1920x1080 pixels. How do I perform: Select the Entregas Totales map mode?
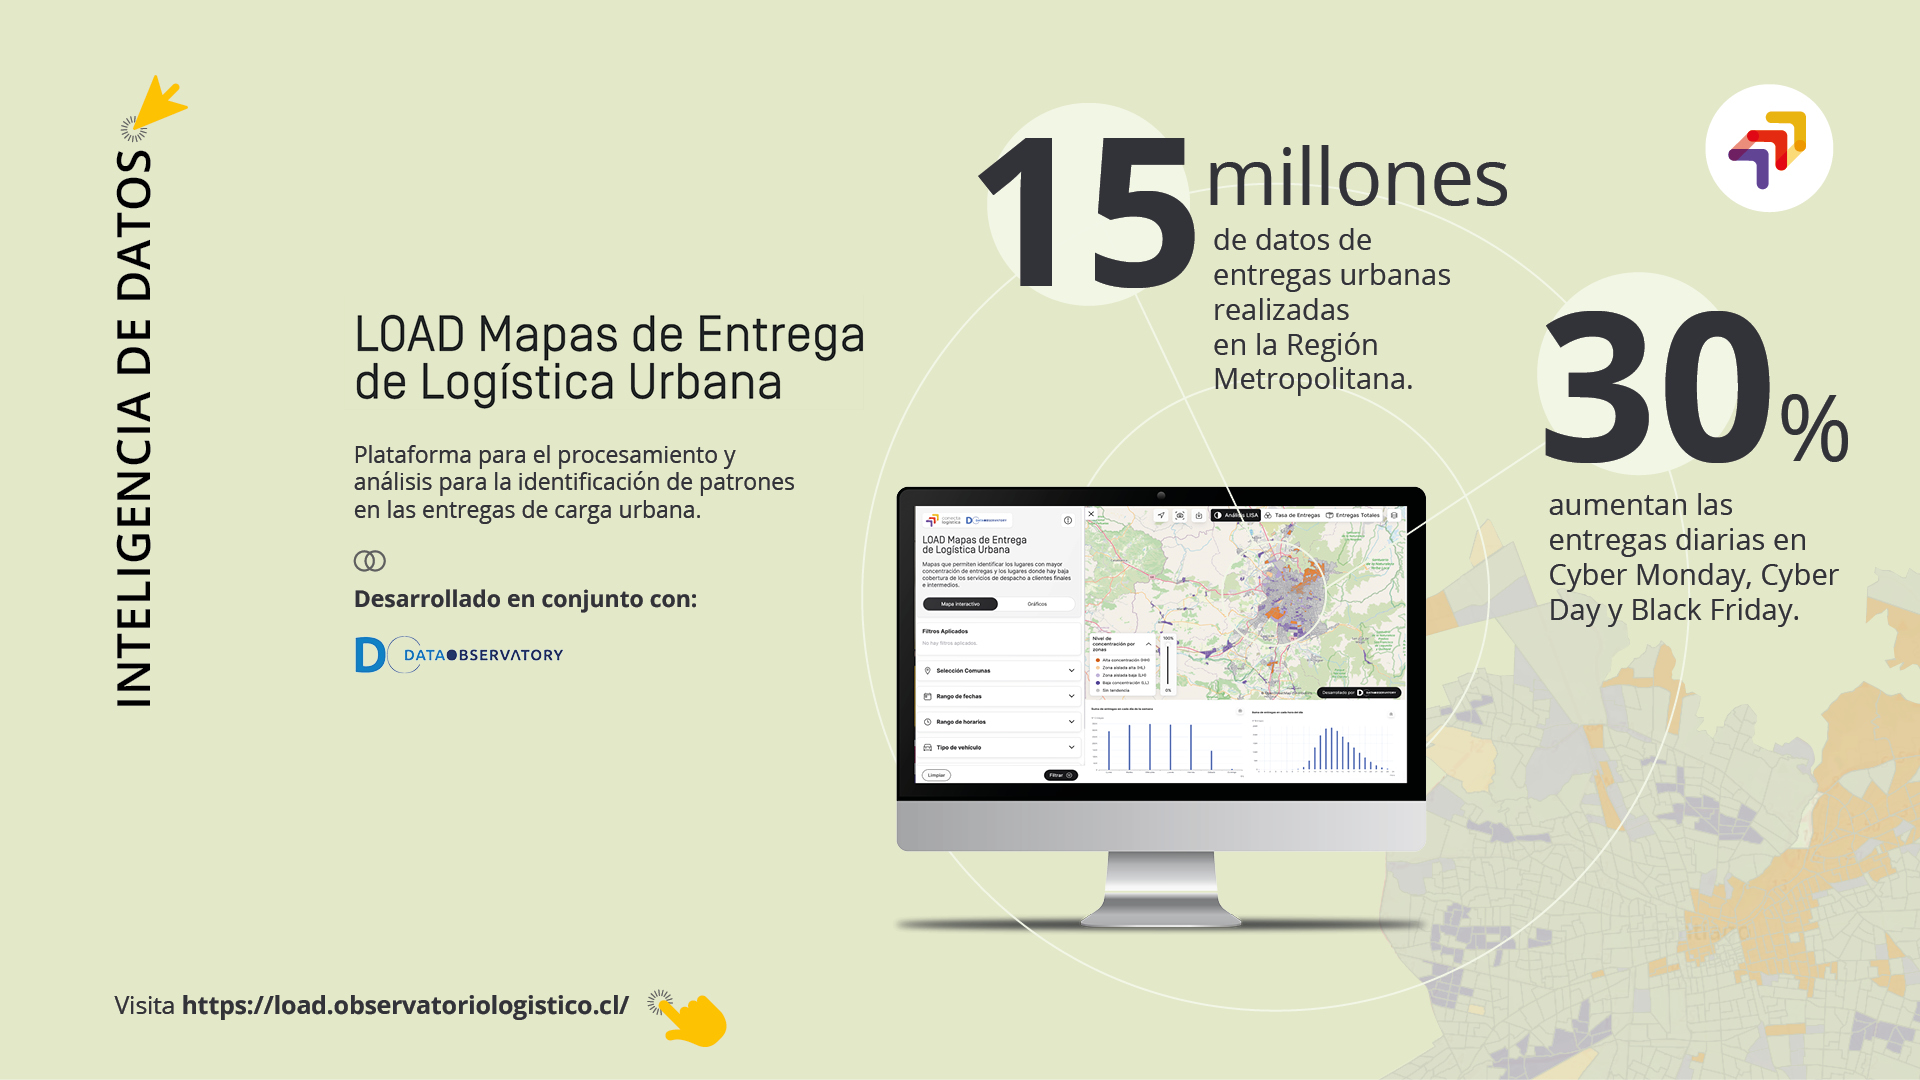[1353, 515]
